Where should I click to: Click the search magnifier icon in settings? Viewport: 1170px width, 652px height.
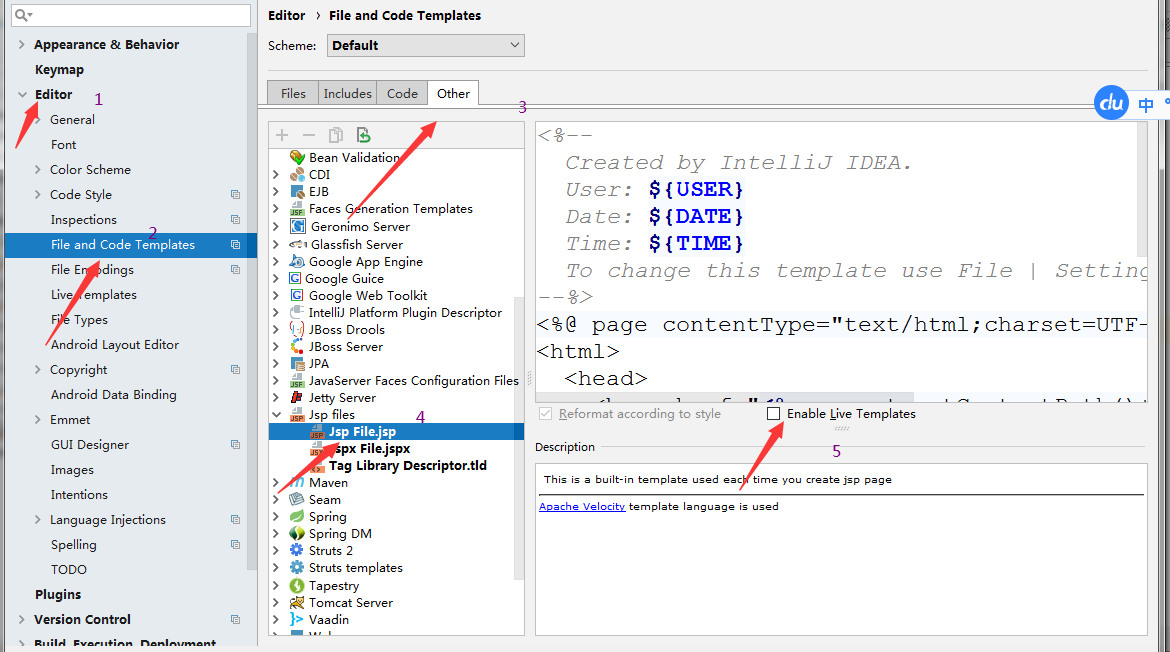[x=21, y=15]
